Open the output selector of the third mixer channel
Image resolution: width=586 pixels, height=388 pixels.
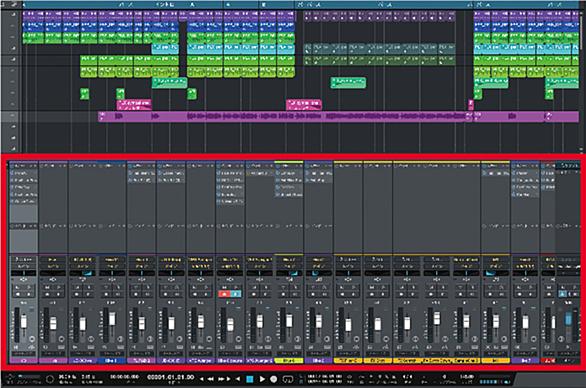pyautogui.click(x=83, y=266)
